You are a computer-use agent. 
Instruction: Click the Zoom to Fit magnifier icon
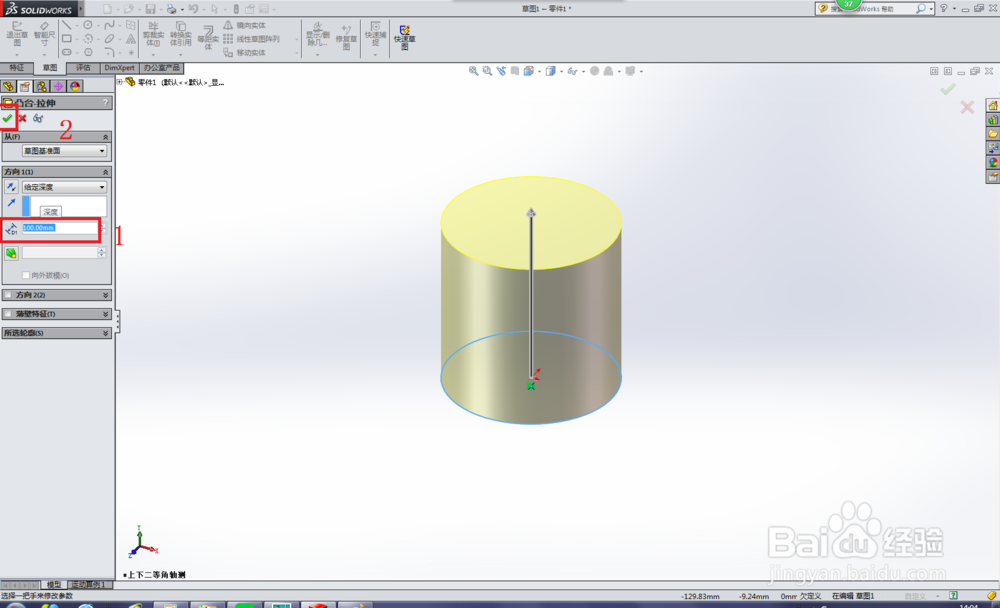click(473, 71)
